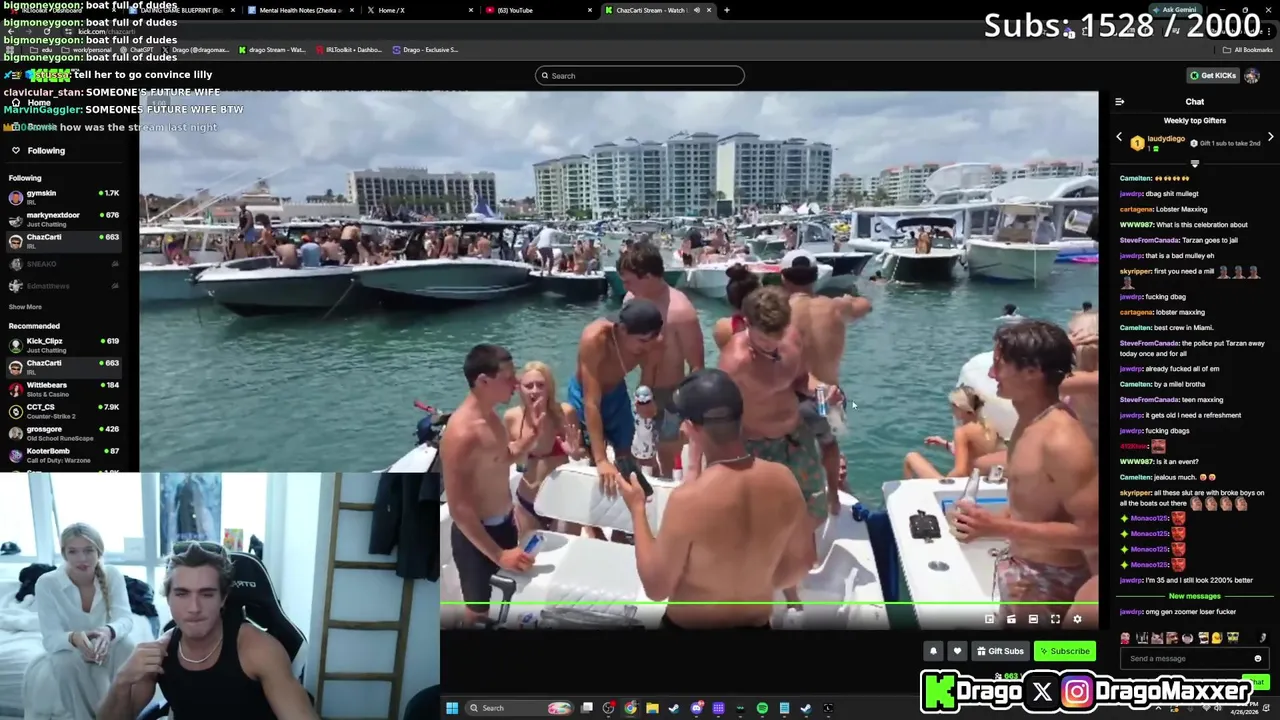Open the Kick channel avatar at top right
This screenshot has height=720, width=1280.
1252,75
